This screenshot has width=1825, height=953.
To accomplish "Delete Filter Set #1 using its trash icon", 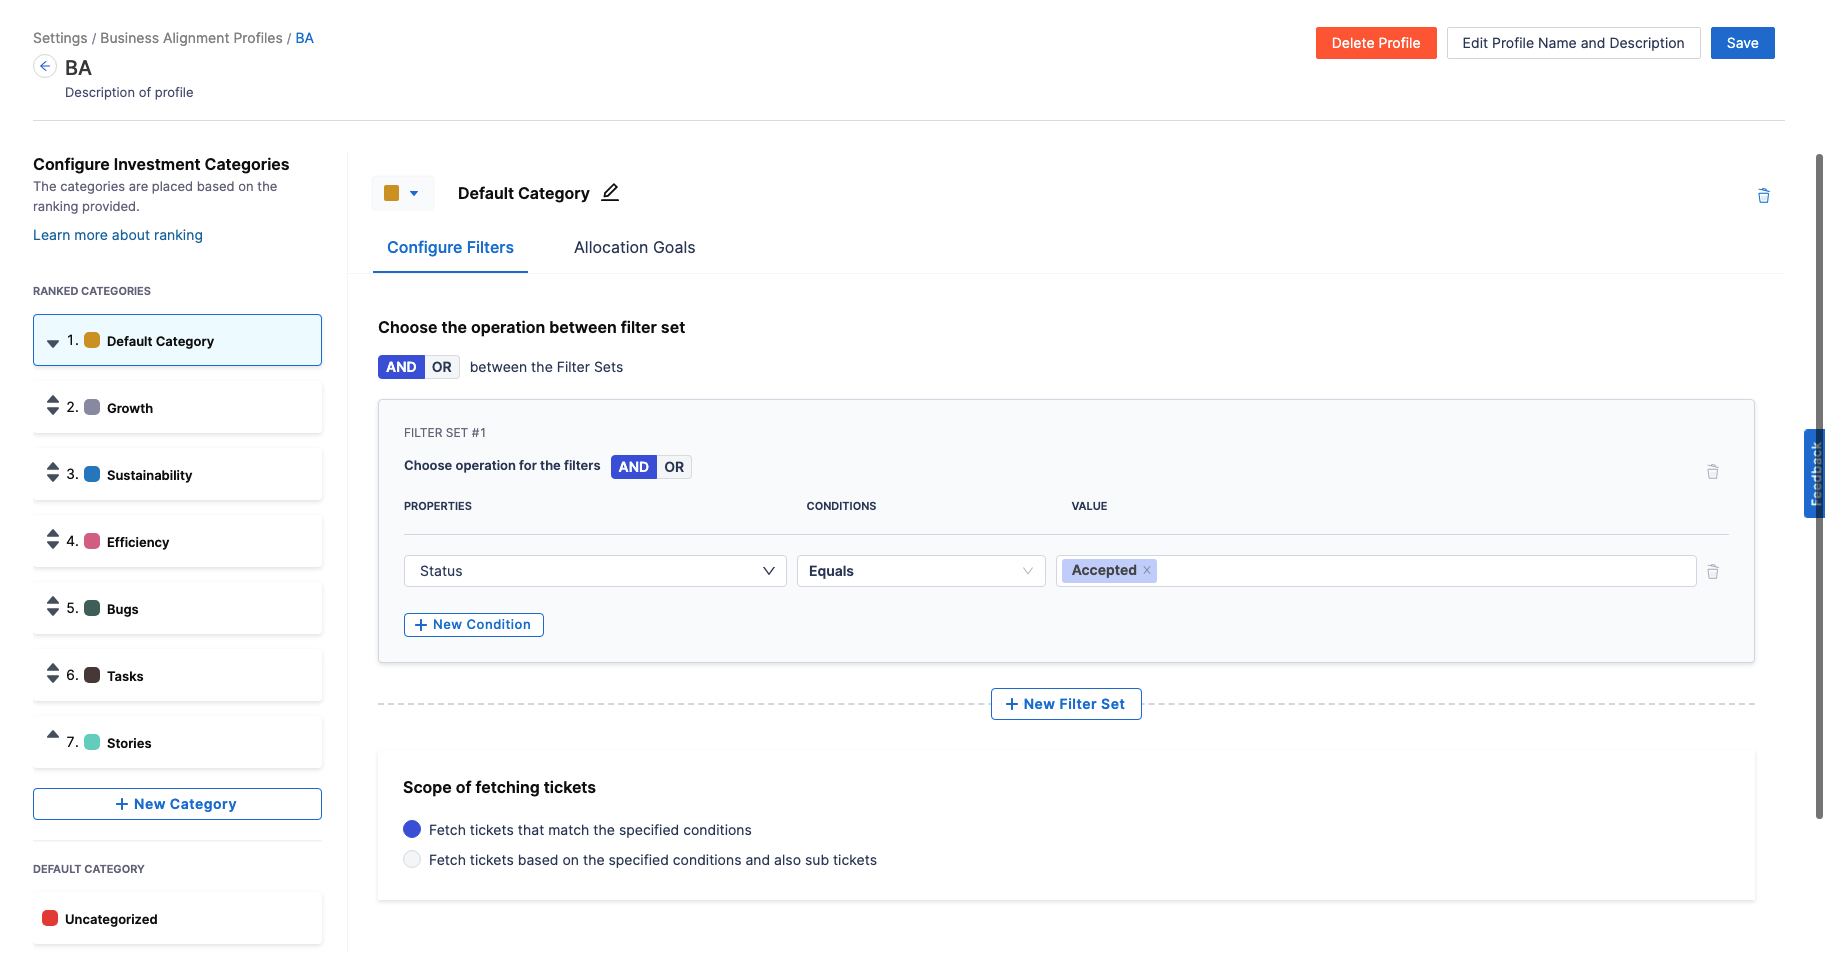I will [x=1712, y=472].
